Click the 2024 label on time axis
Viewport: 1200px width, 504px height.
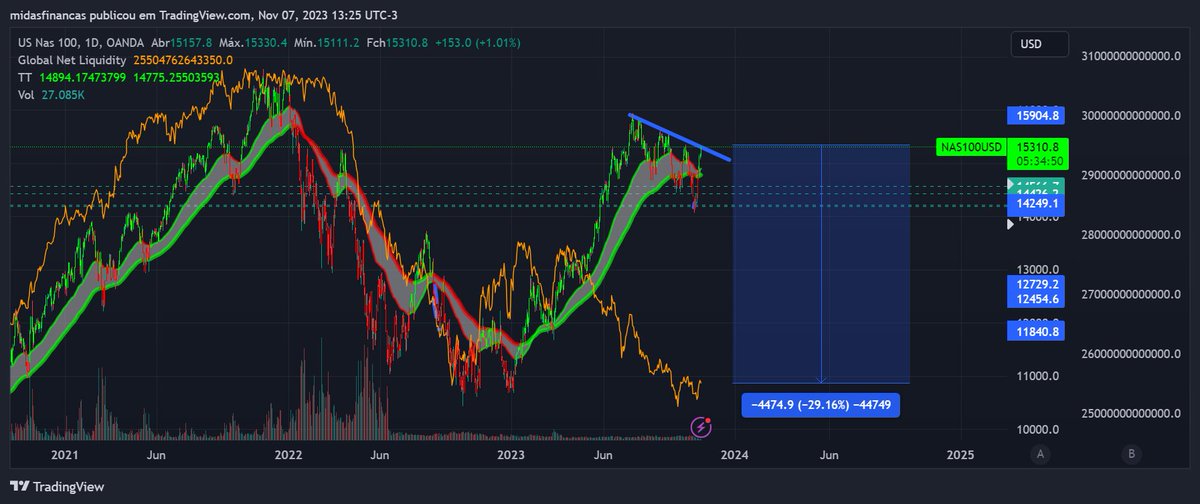735,454
